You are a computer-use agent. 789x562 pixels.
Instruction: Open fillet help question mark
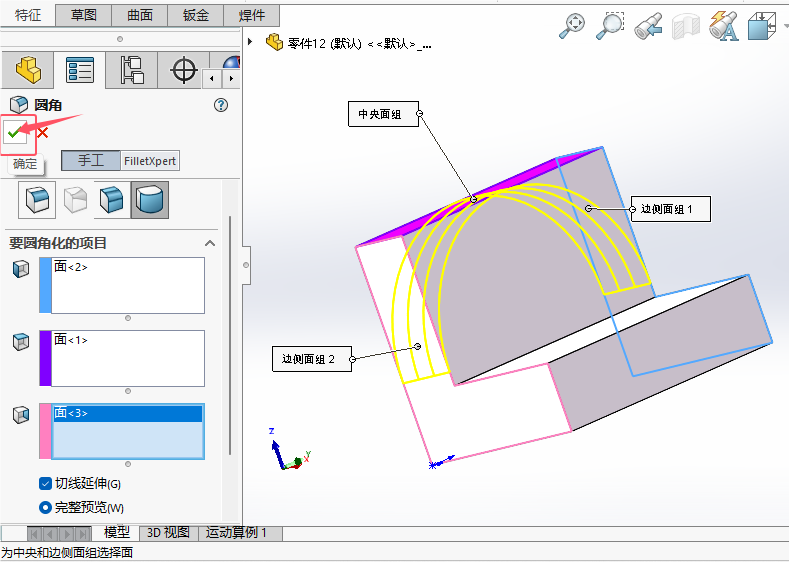pos(221,105)
